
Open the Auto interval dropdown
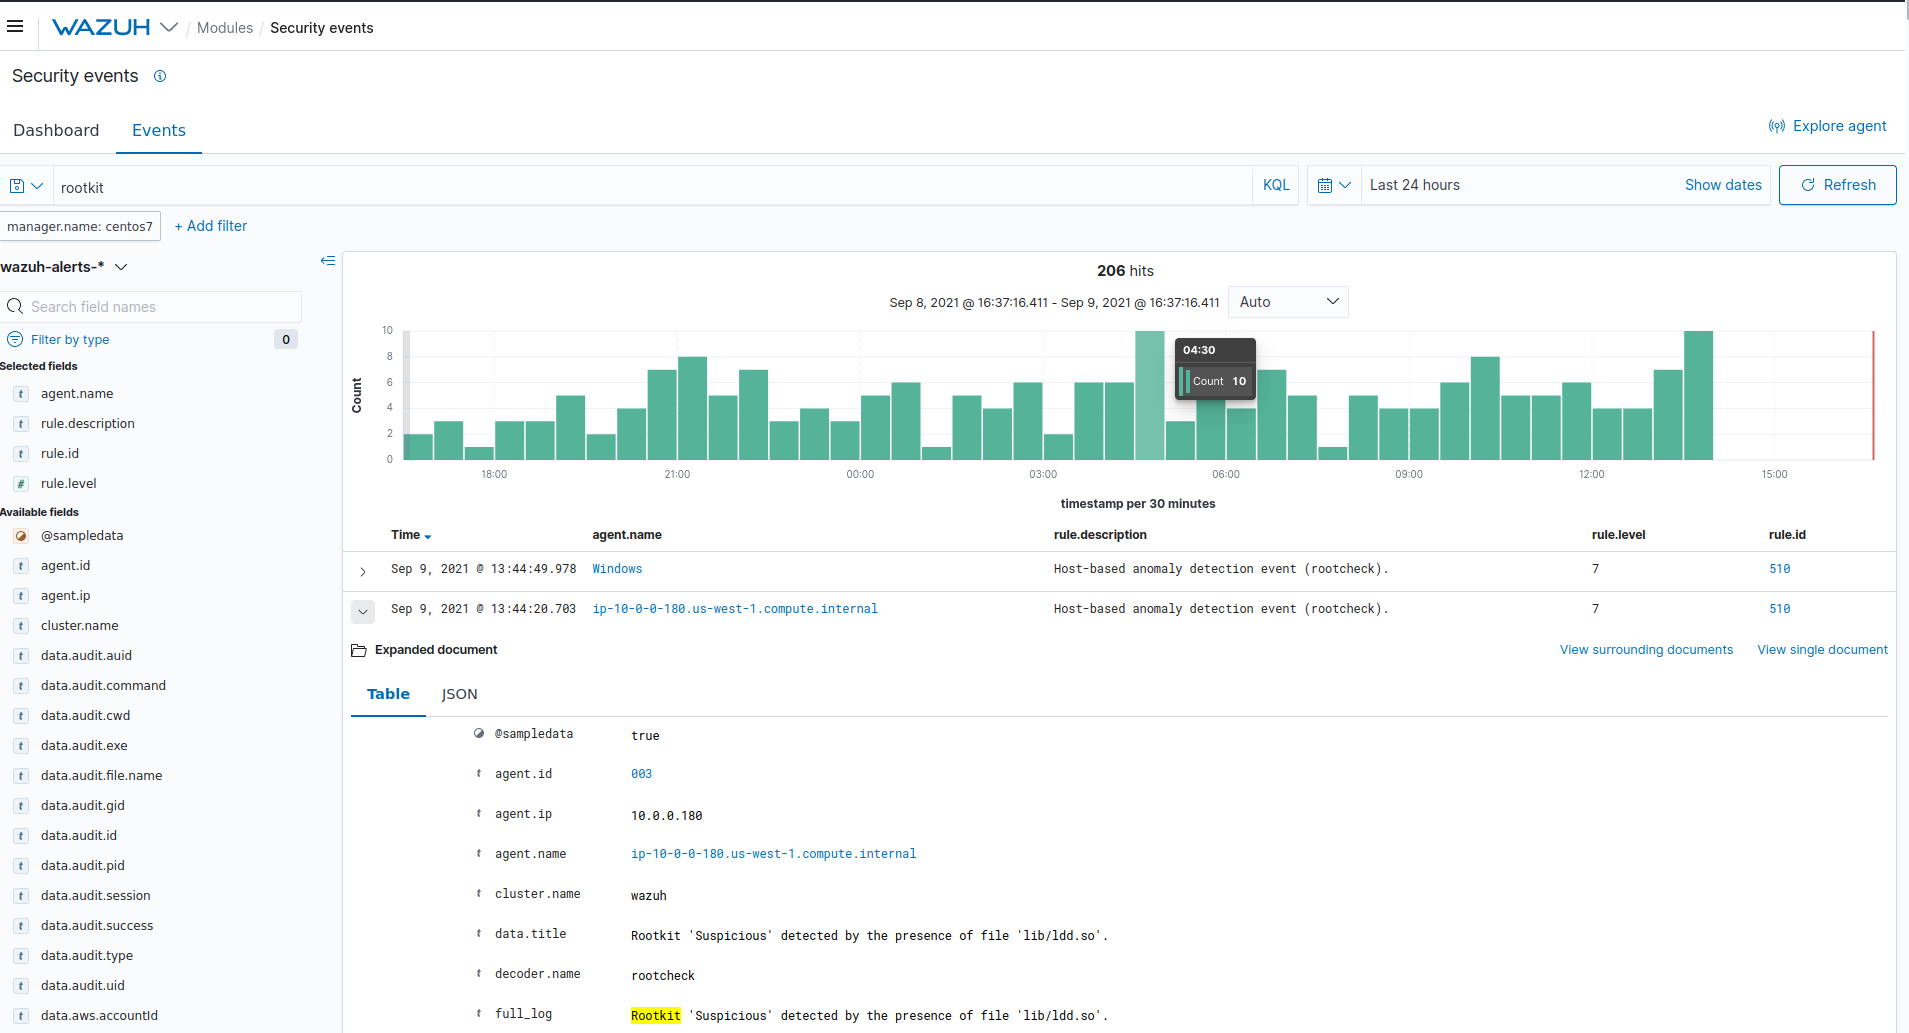[1288, 301]
